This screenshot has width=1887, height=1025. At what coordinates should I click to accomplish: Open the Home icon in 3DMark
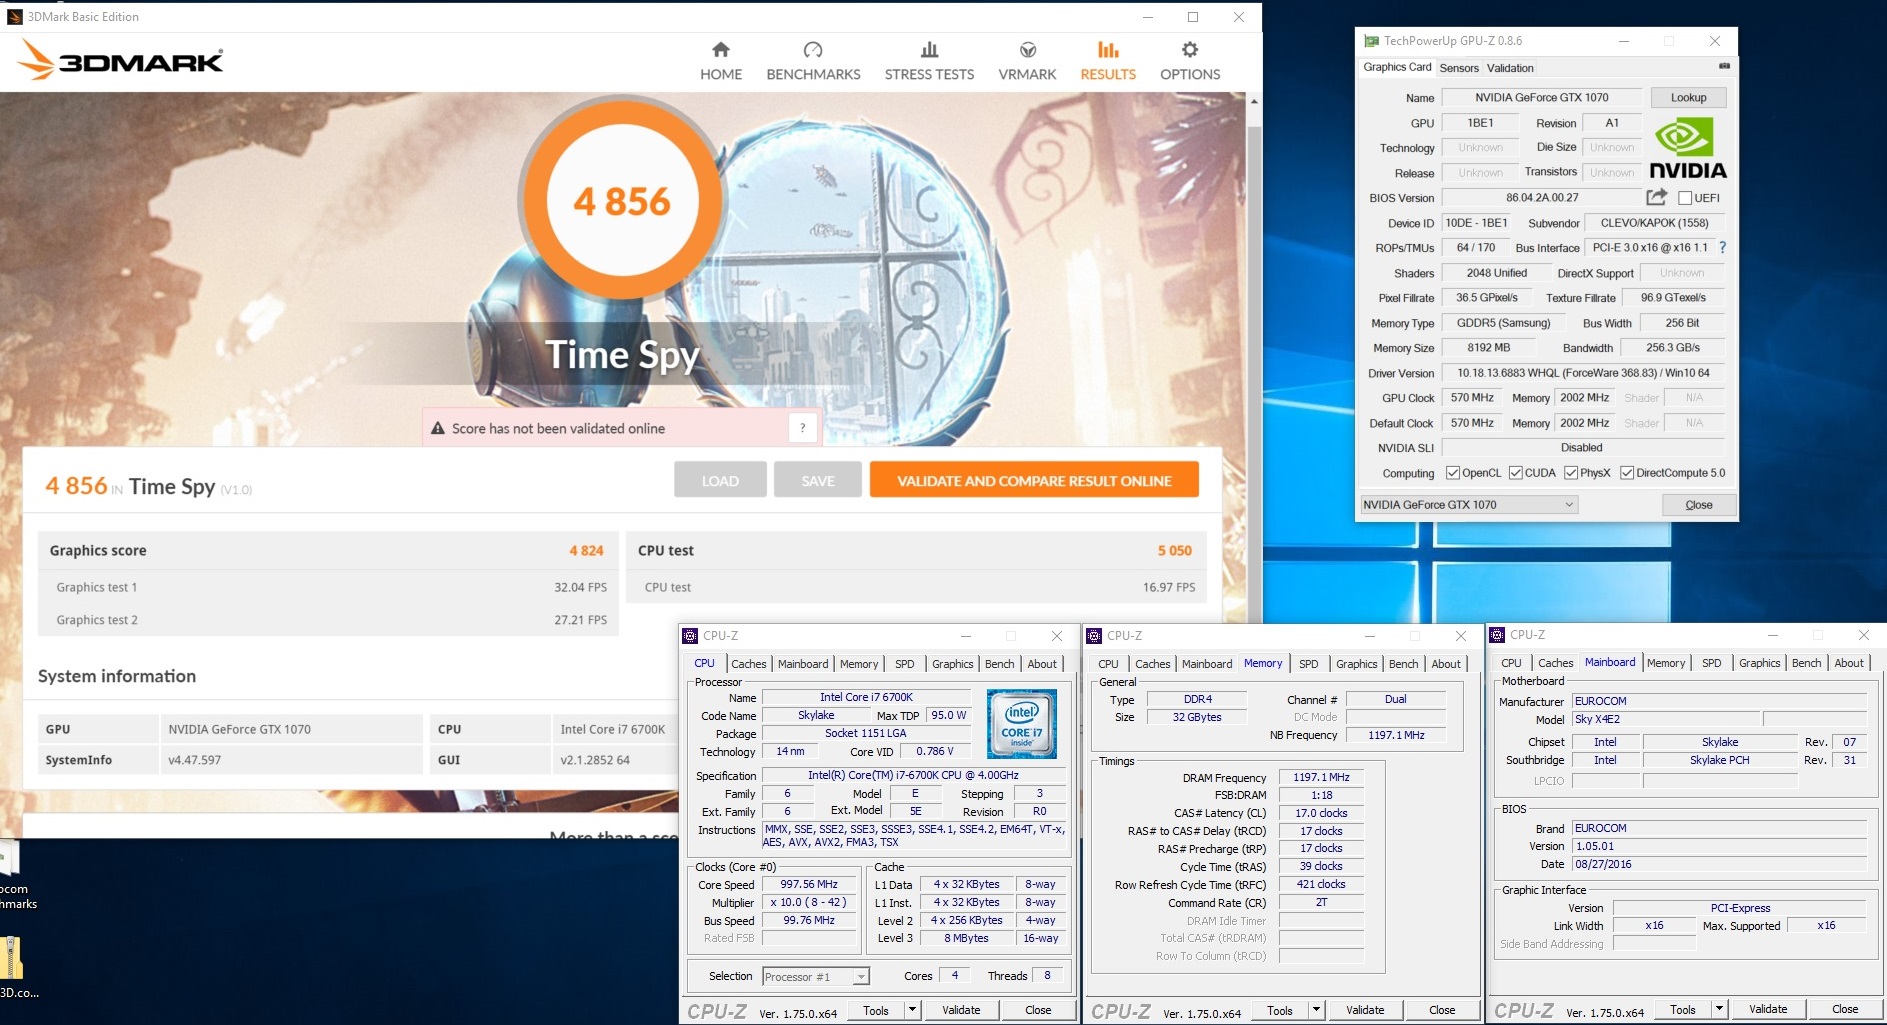[x=720, y=51]
